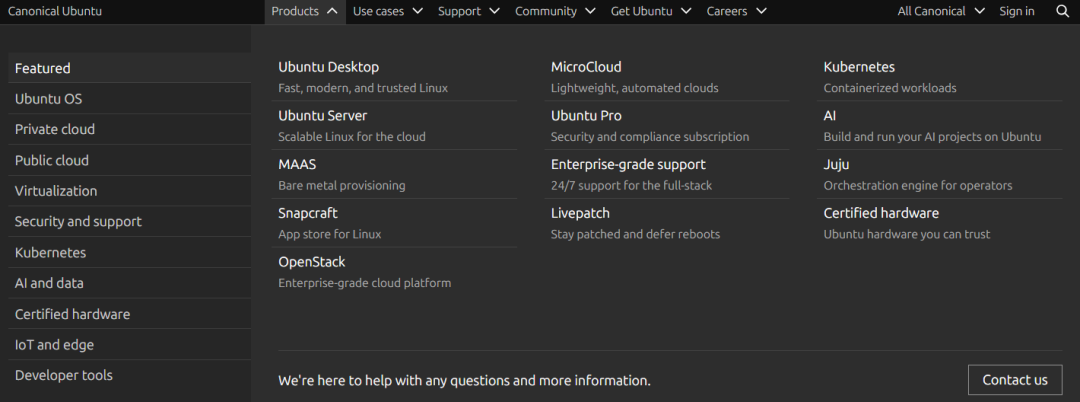Open the MicroCloud link
Viewport: 1080px width, 402px height.
586,67
